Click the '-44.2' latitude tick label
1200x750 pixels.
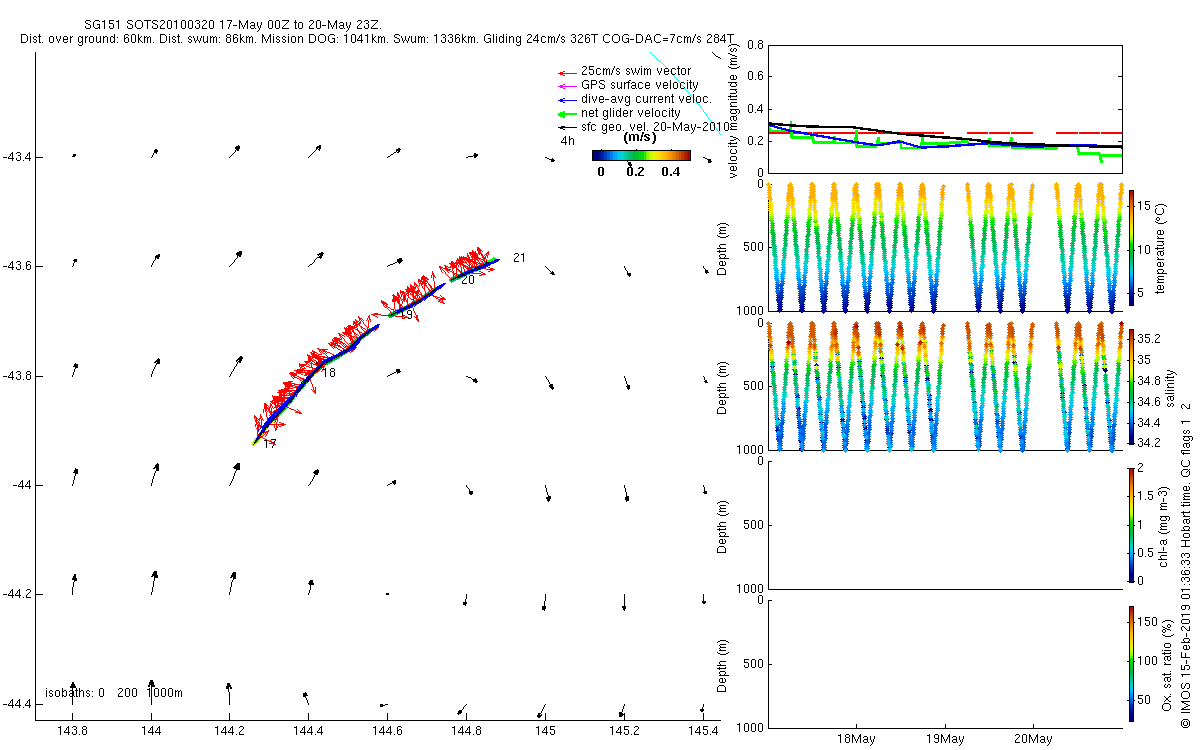click(17, 595)
